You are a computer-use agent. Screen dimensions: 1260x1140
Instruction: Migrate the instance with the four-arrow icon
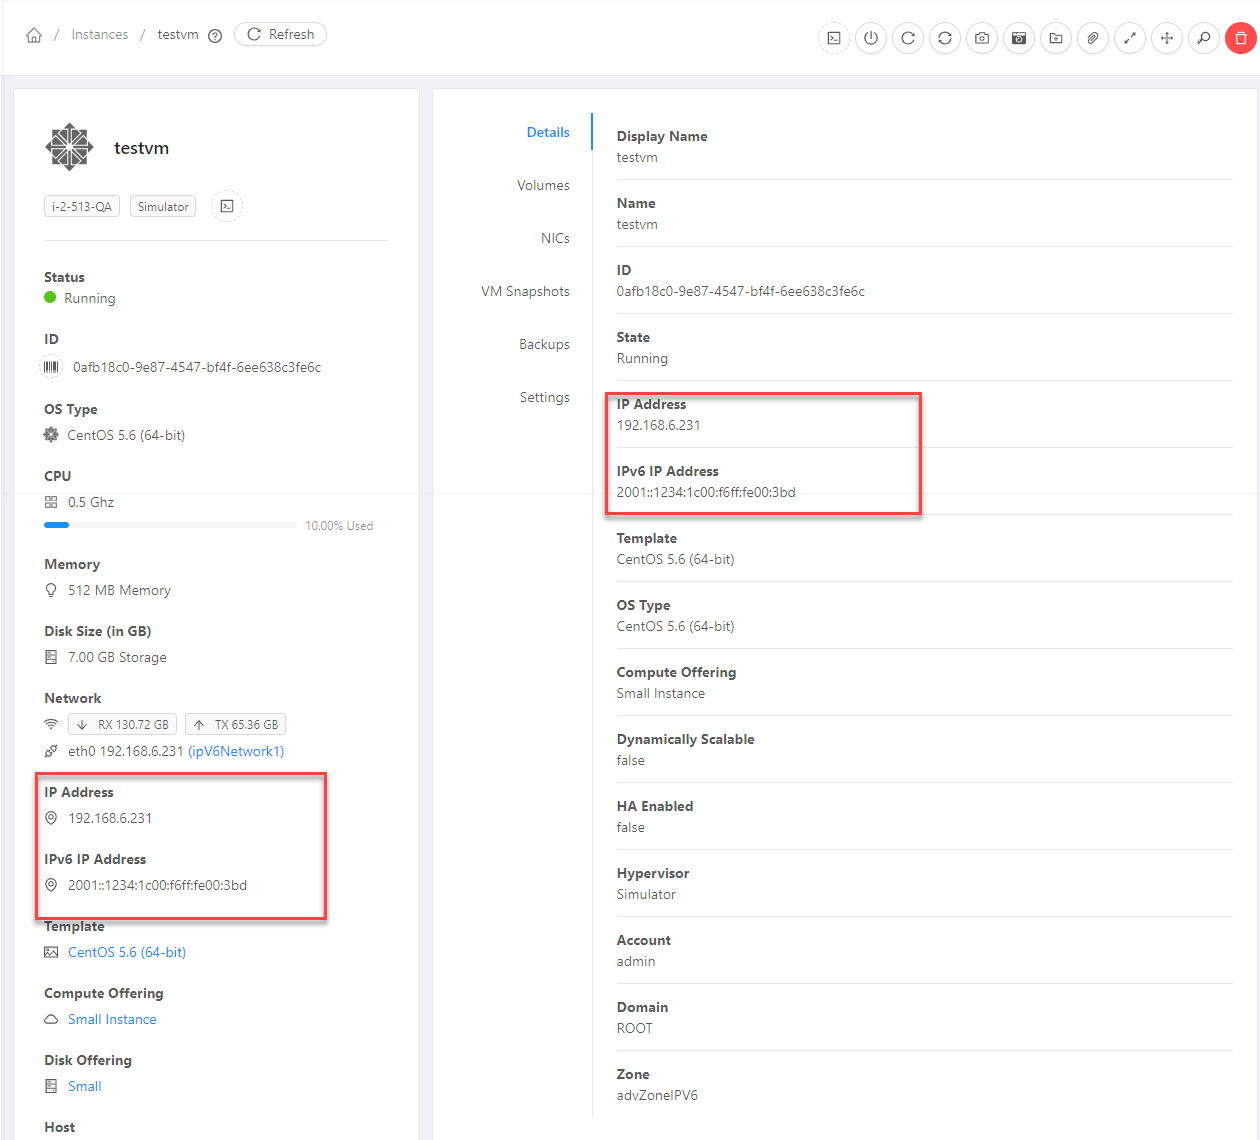1167,38
